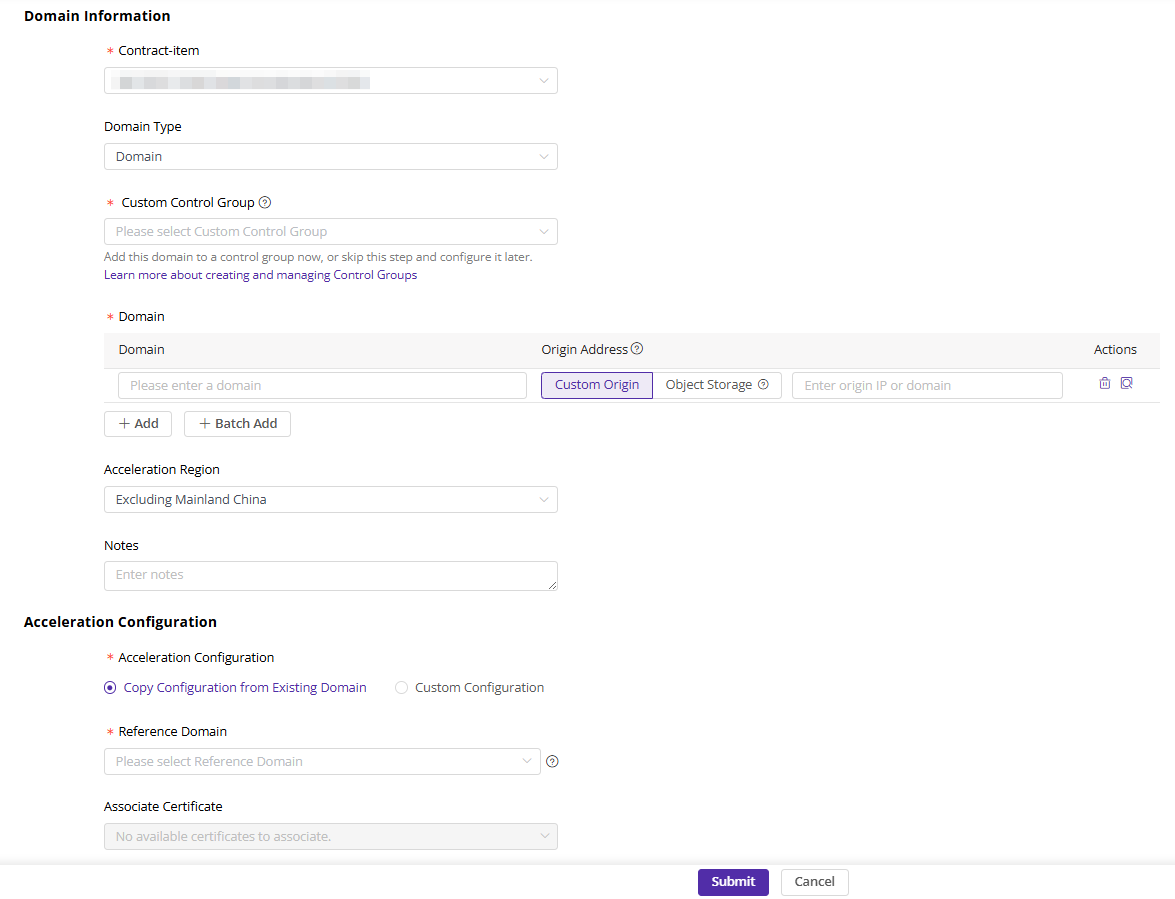This screenshot has width=1175, height=899.
Task: Click the delete (trash) icon in Actions
Action: (x=1104, y=383)
